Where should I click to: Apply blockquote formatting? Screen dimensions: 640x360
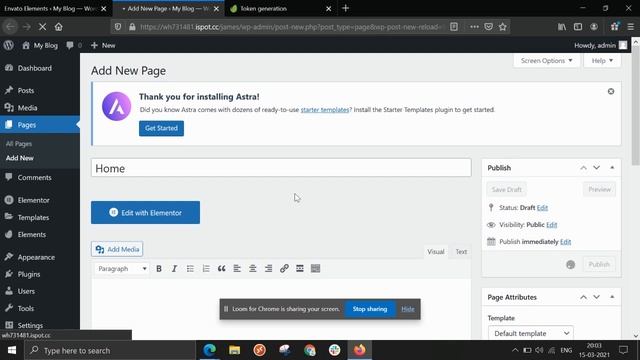(222, 269)
